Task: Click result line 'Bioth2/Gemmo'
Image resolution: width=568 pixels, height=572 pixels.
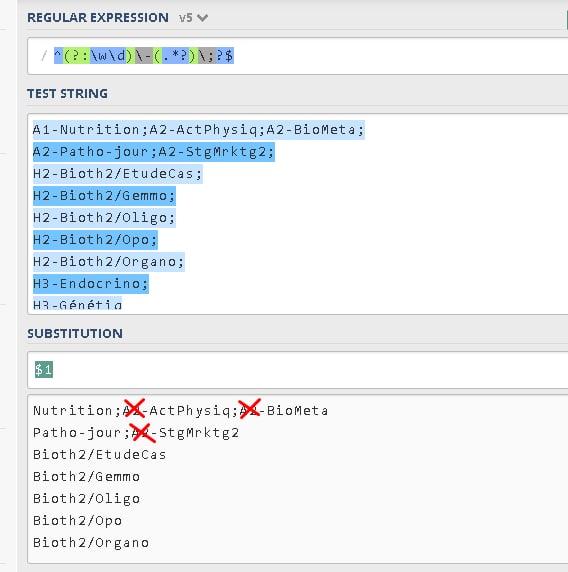Action: click(x=86, y=477)
